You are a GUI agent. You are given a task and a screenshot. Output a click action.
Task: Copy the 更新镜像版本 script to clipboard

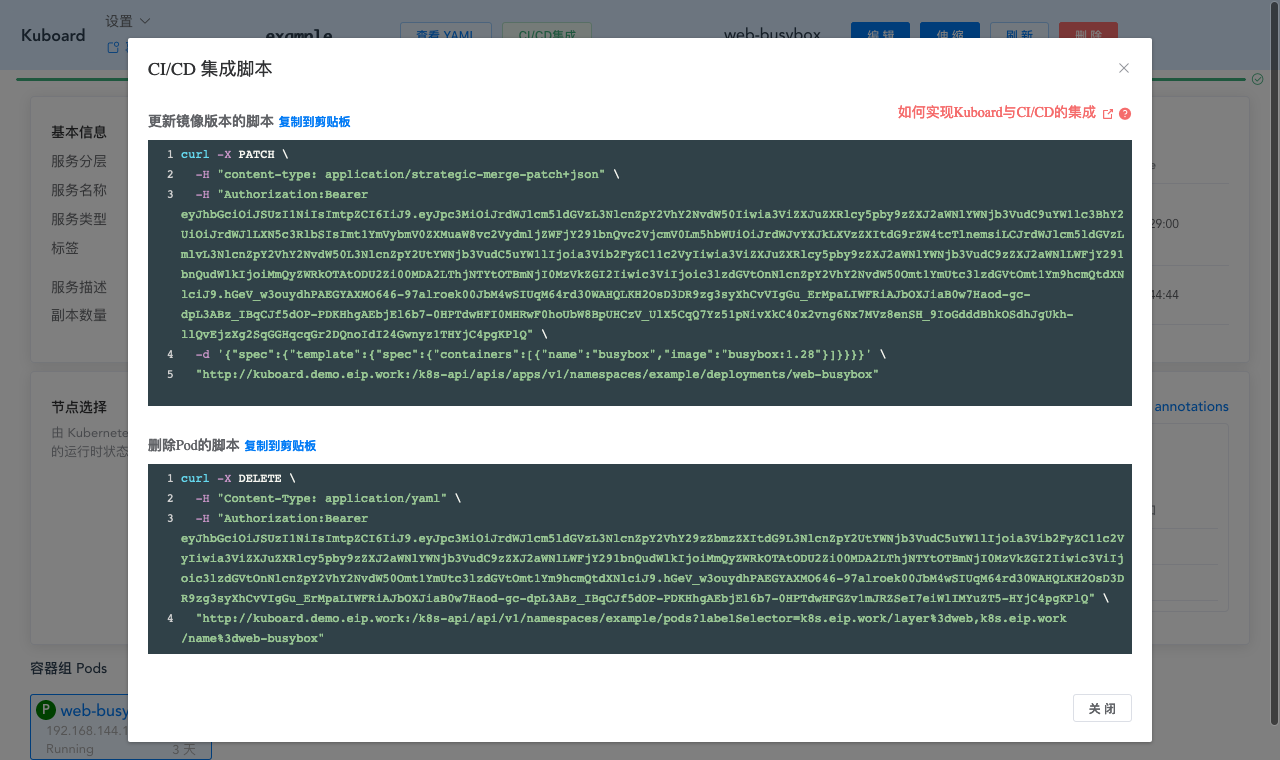click(314, 122)
